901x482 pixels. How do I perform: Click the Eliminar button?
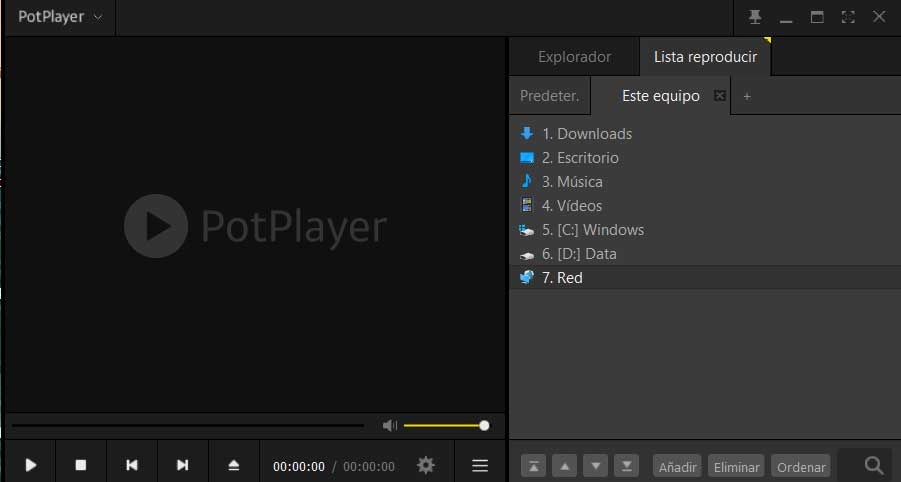point(736,467)
